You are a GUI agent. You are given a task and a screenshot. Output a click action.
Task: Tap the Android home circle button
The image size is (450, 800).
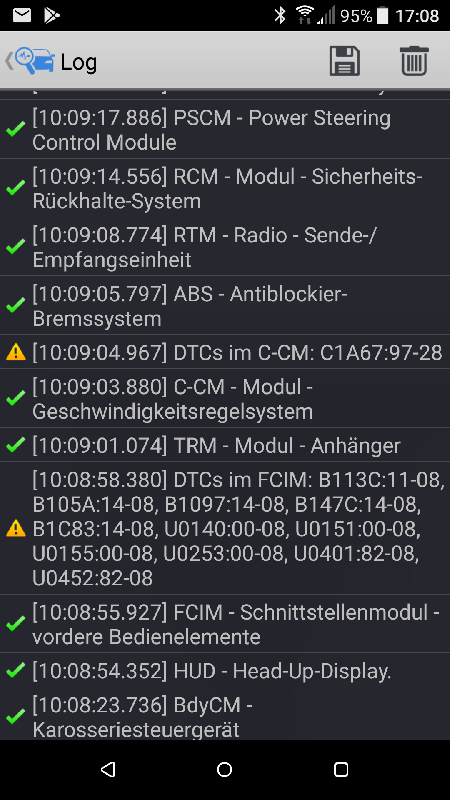224,769
